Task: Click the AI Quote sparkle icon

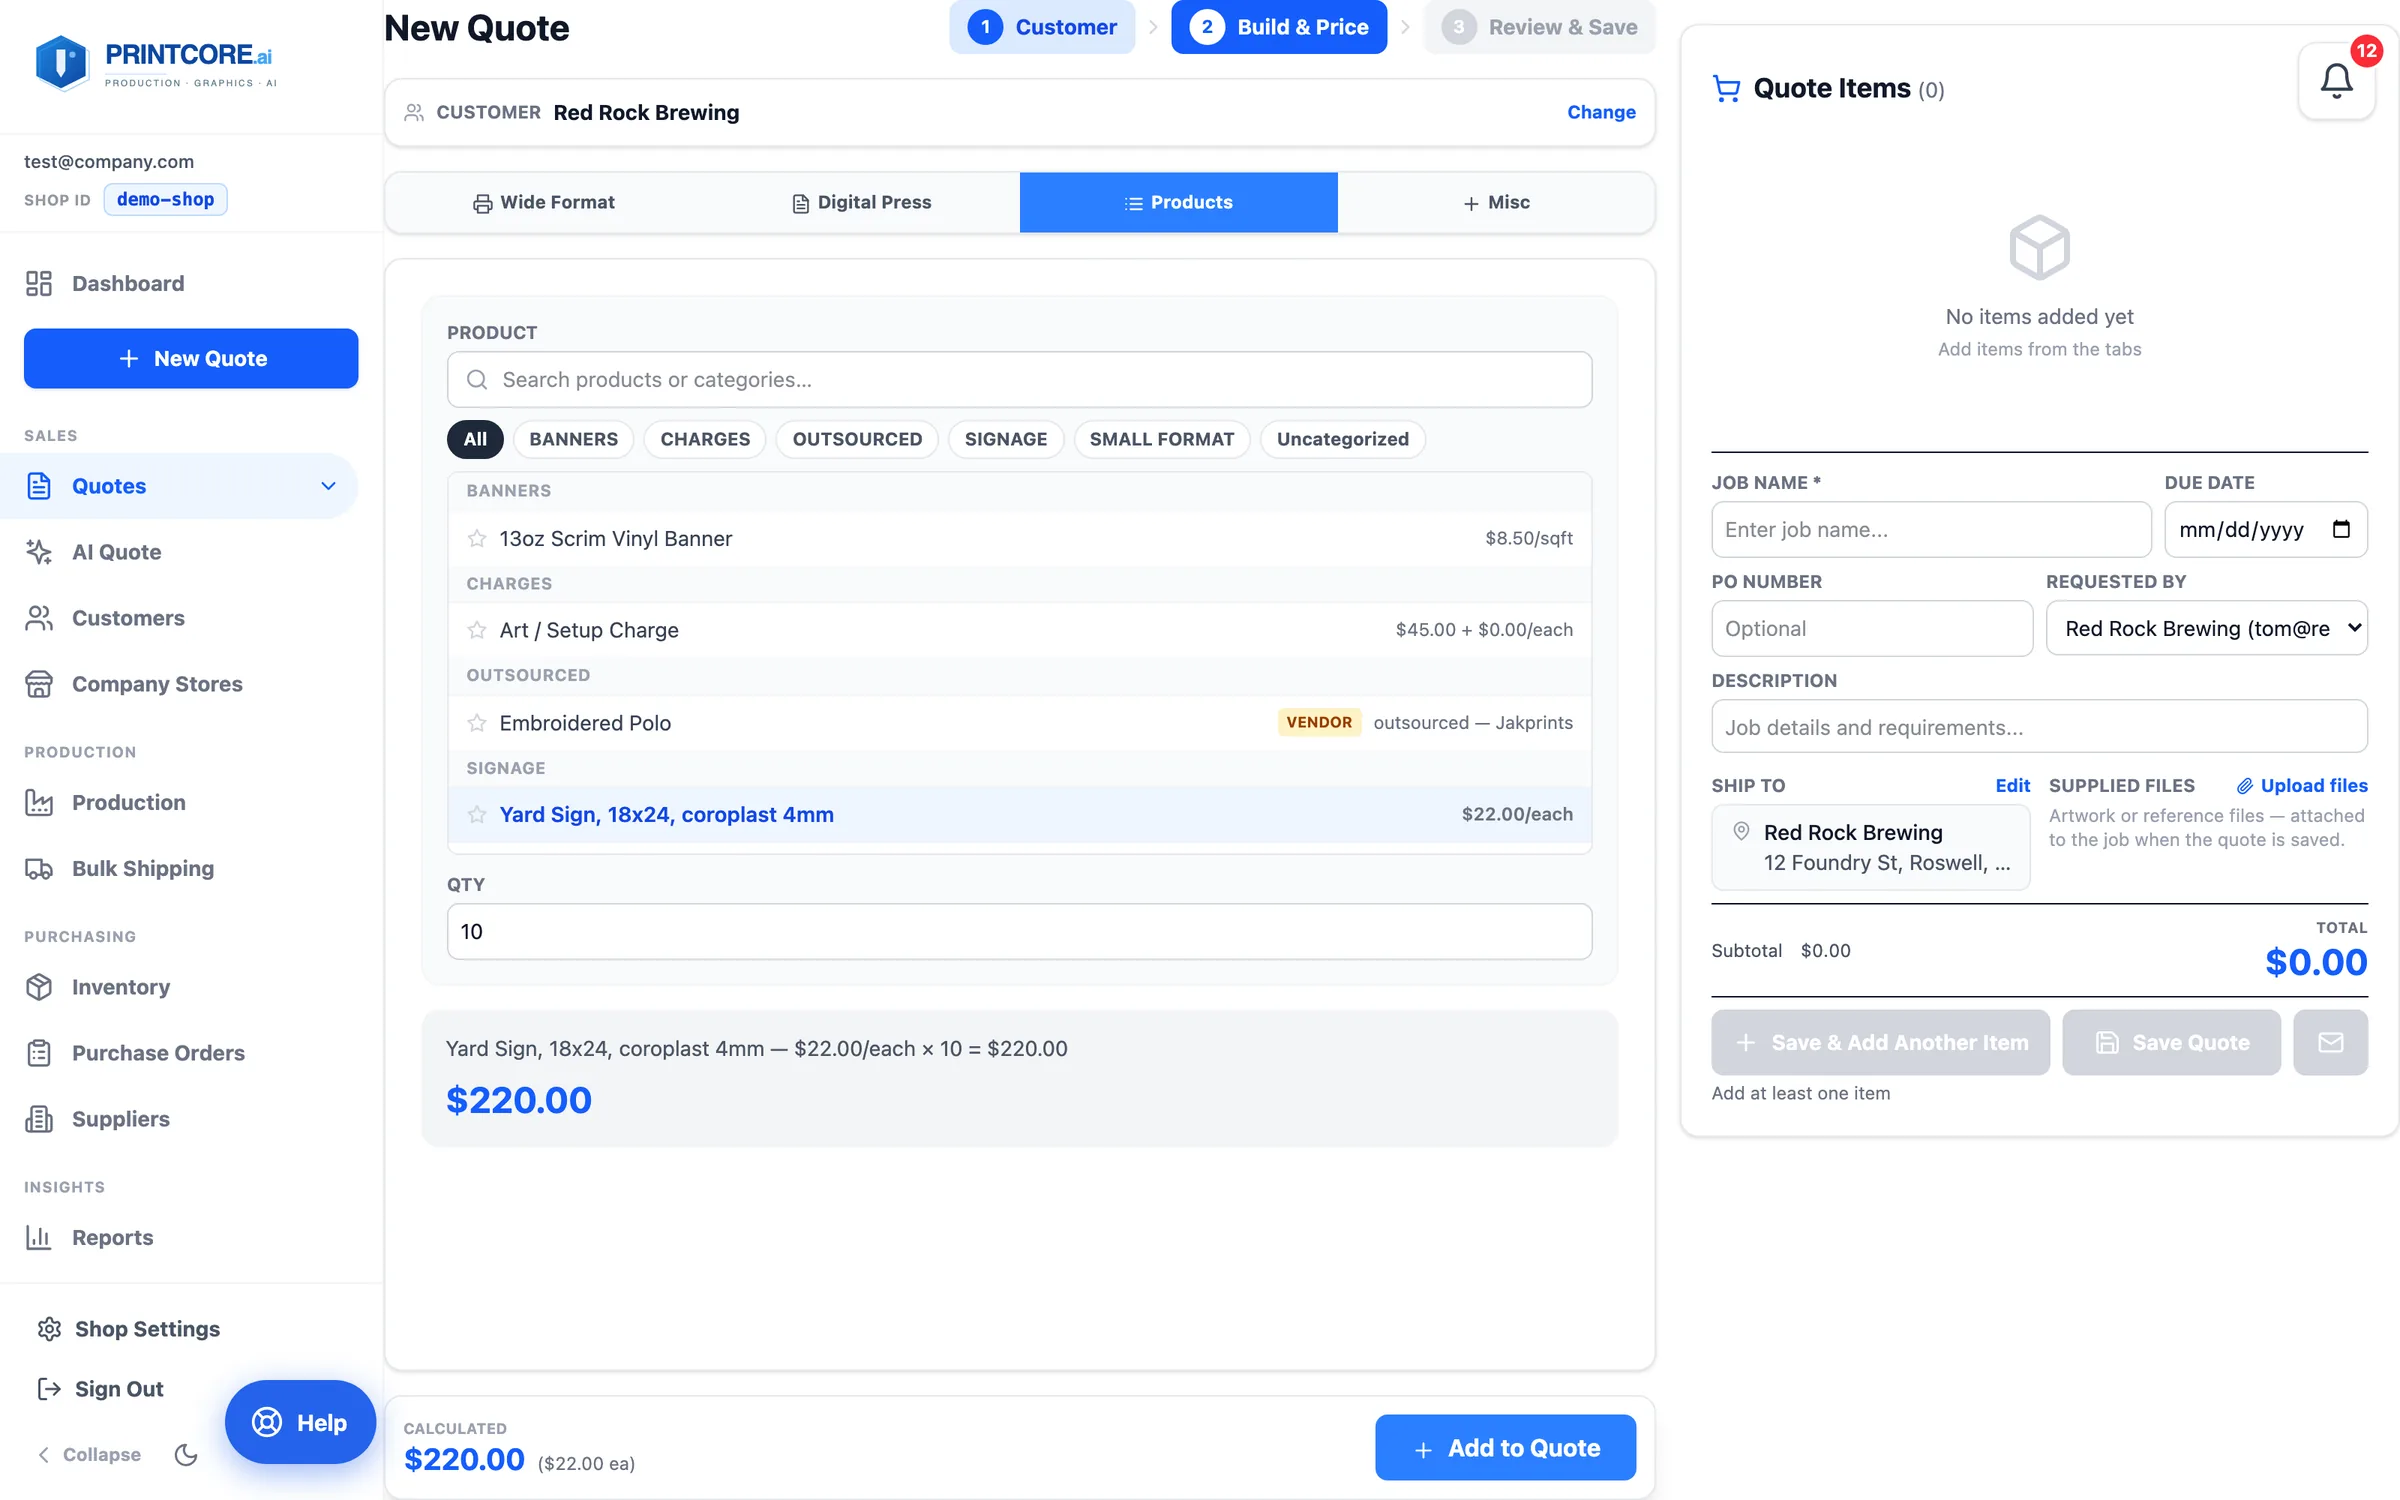Action: click(39, 552)
